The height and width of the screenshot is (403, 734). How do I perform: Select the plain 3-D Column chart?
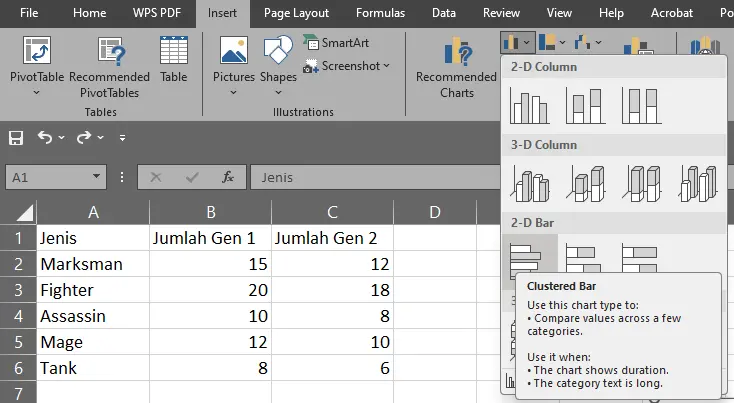698,184
